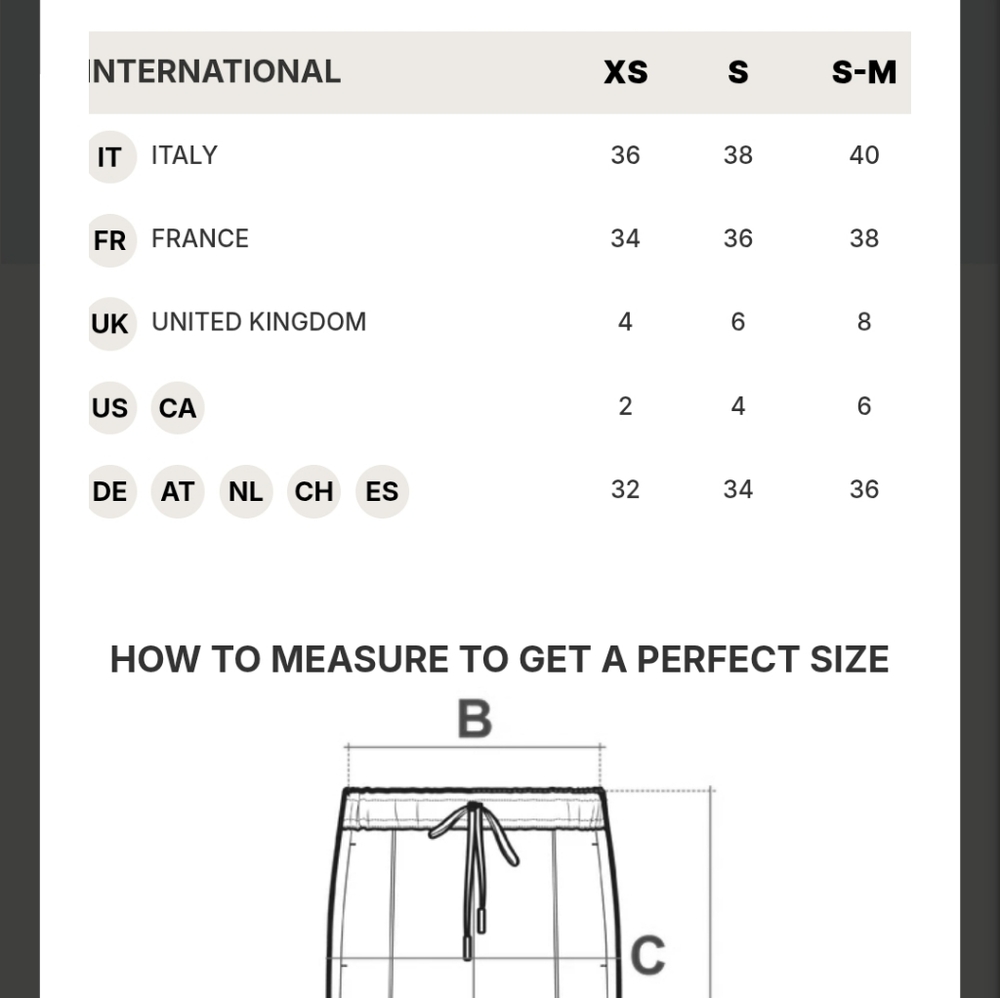Click the IT country badge
This screenshot has width=1000, height=998.
pos(112,157)
